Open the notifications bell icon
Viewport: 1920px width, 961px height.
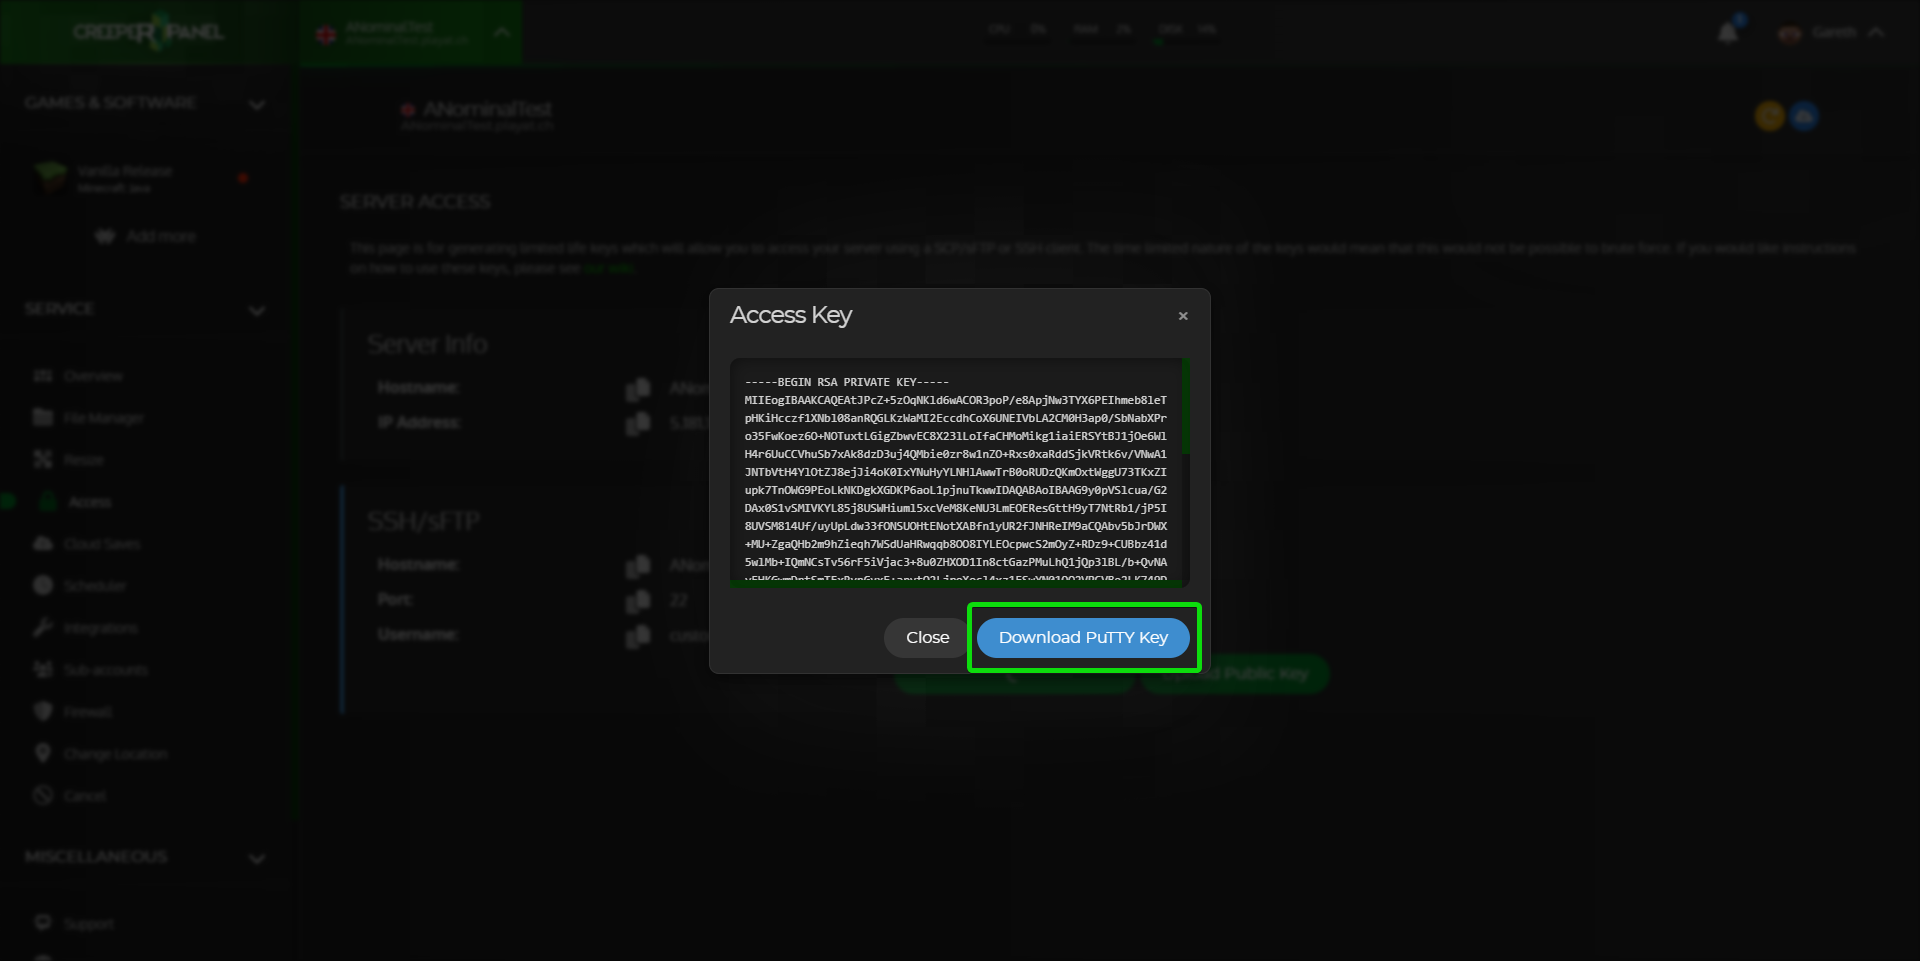pyautogui.click(x=1728, y=33)
